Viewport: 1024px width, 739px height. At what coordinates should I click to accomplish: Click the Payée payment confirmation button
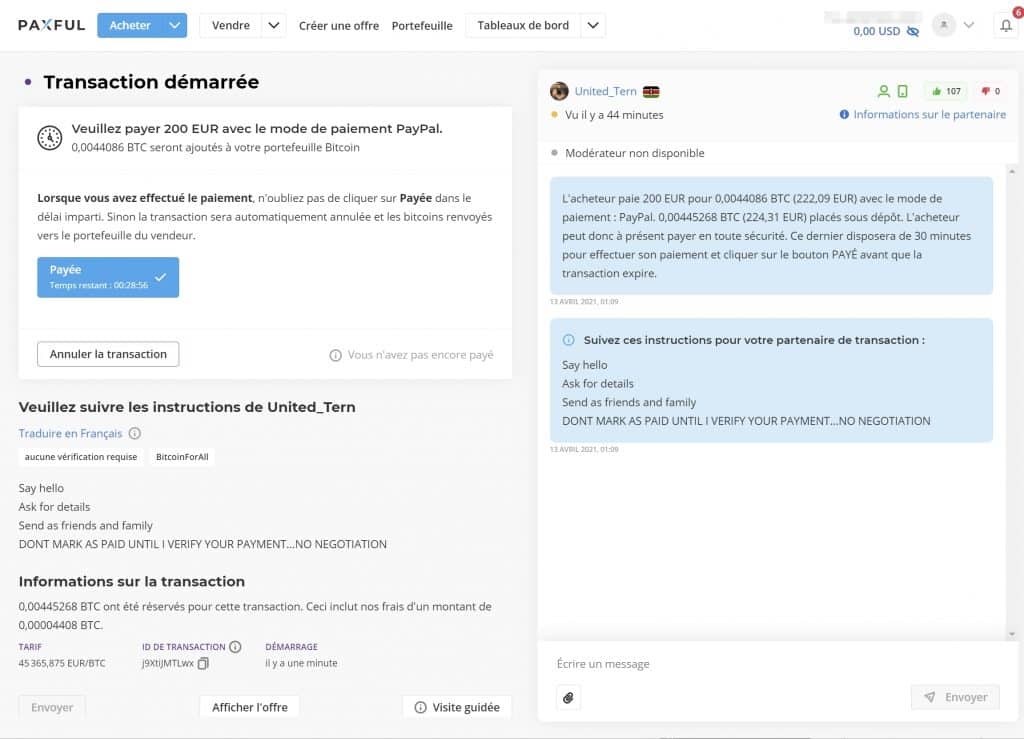[x=107, y=275]
